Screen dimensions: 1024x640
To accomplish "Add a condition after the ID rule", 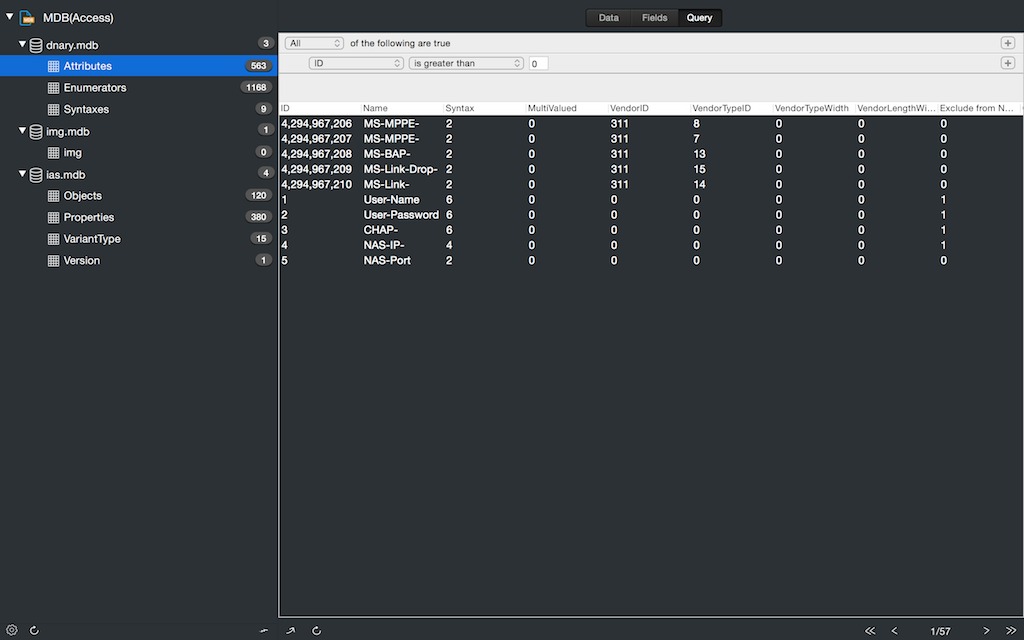I will point(1007,63).
